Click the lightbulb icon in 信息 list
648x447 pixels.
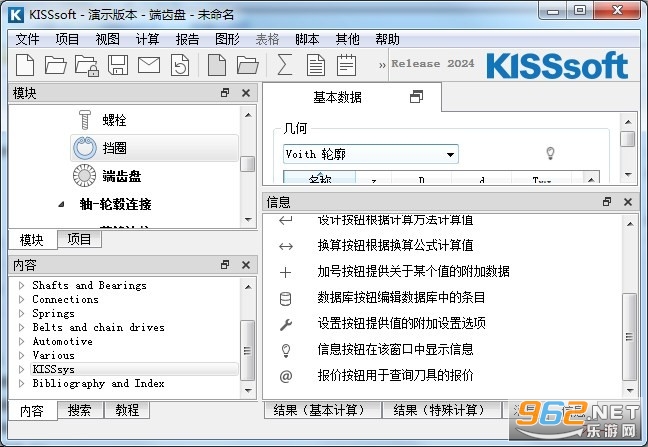(286, 350)
